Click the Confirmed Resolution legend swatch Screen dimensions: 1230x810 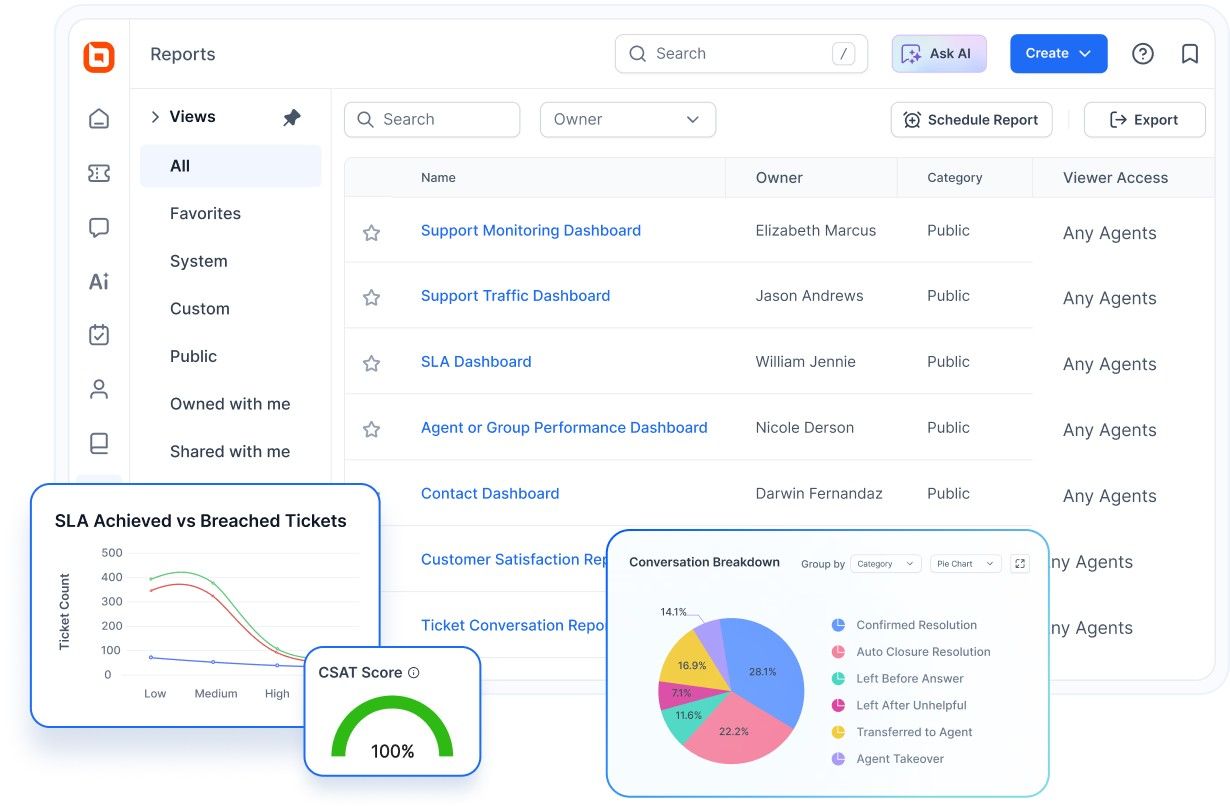pos(838,625)
